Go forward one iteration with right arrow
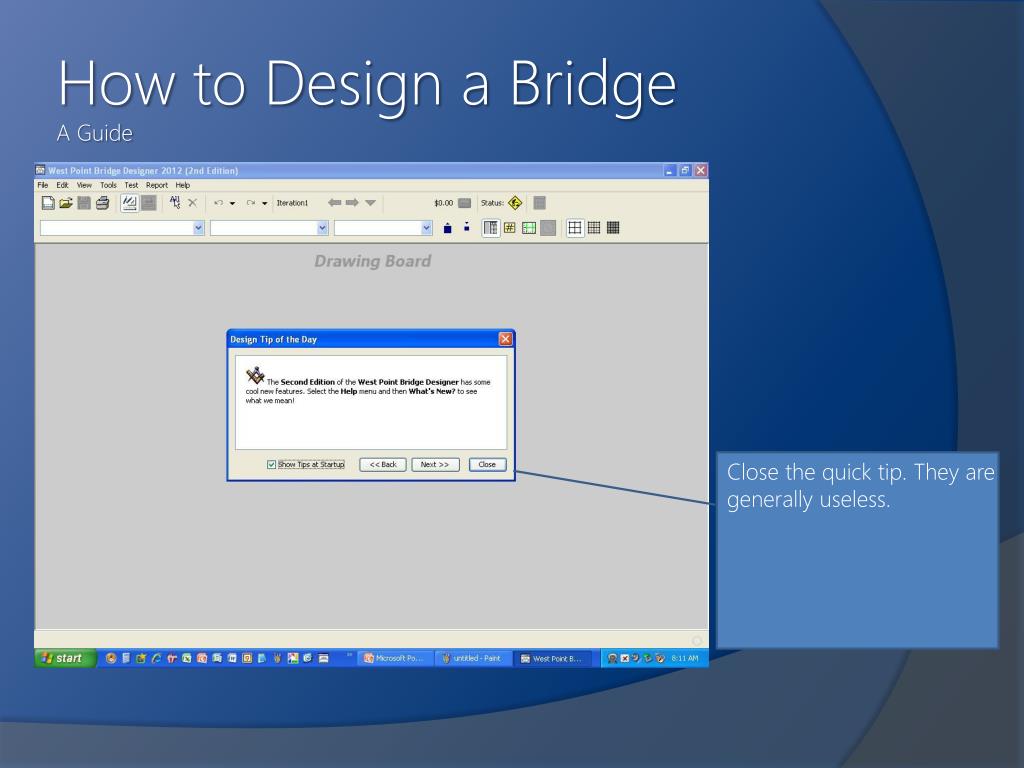Image resolution: width=1024 pixels, height=768 pixels. (352, 202)
